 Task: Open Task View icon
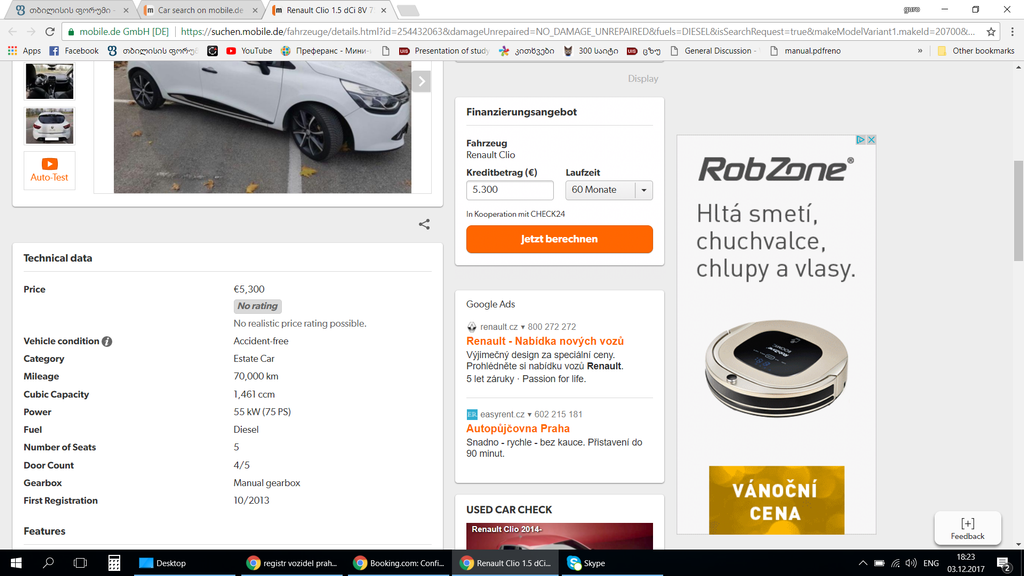tap(80, 563)
